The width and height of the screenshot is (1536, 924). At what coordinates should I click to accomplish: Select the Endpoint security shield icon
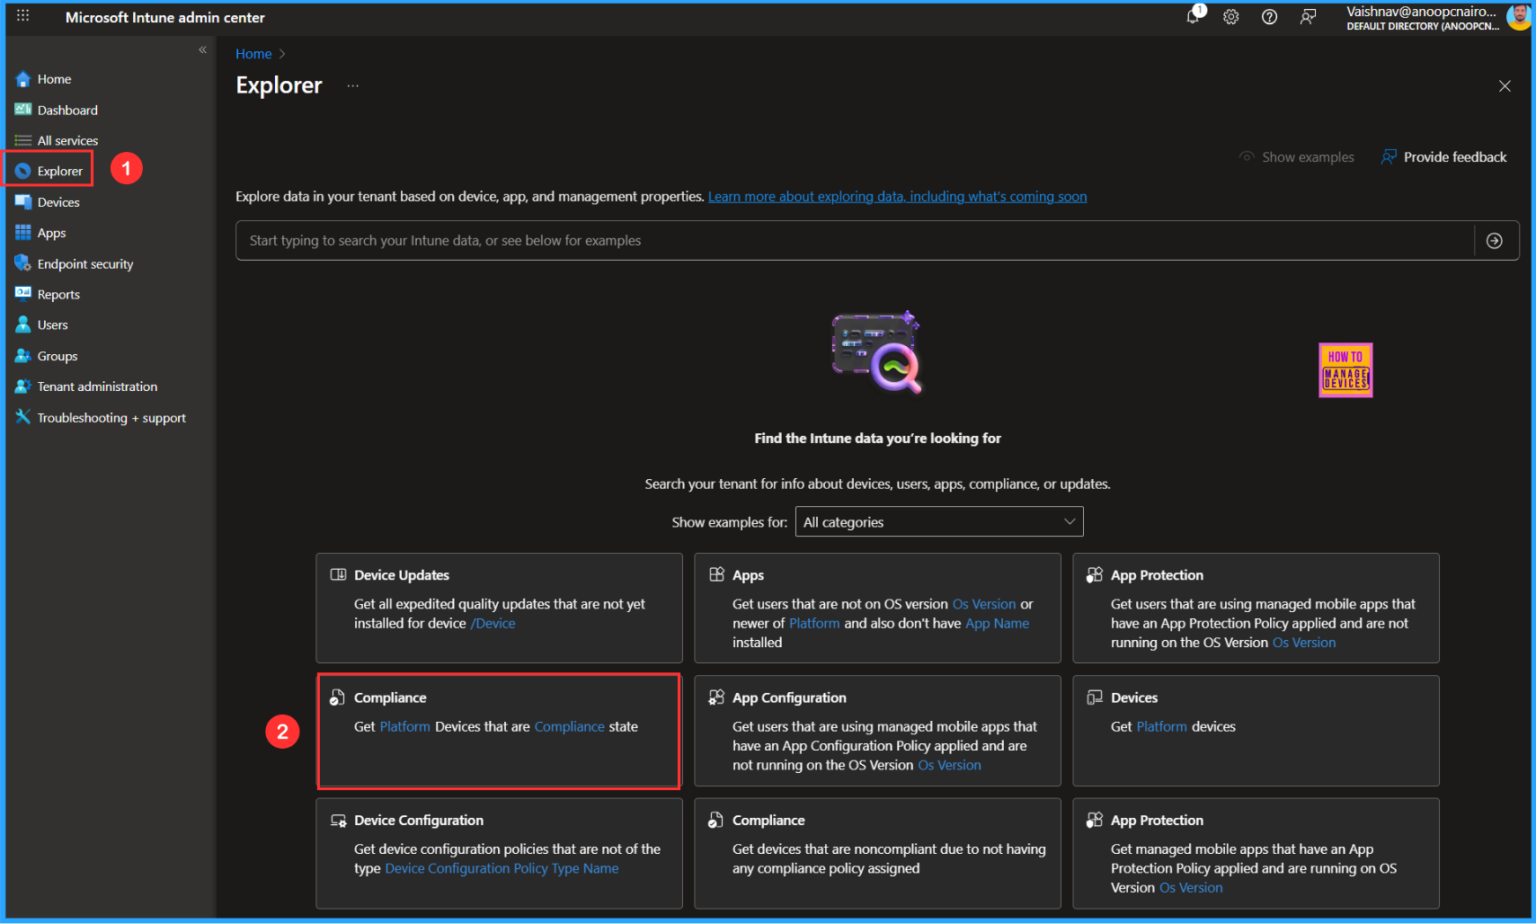point(22,263)
